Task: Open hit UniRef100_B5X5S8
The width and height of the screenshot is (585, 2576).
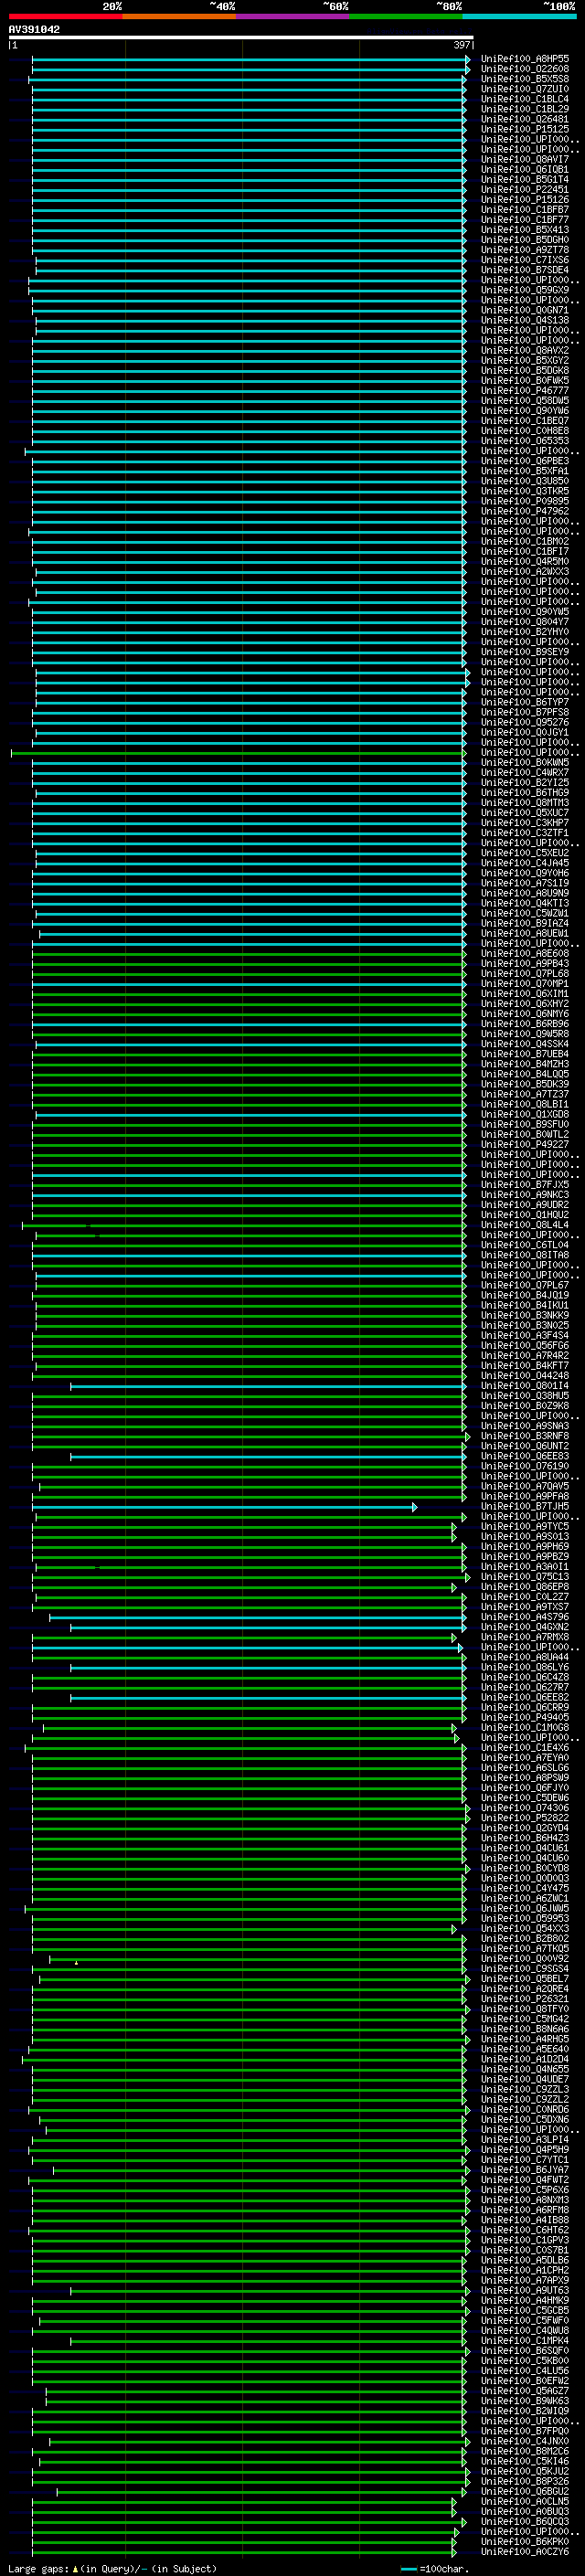Action: (x=525, y=79)
